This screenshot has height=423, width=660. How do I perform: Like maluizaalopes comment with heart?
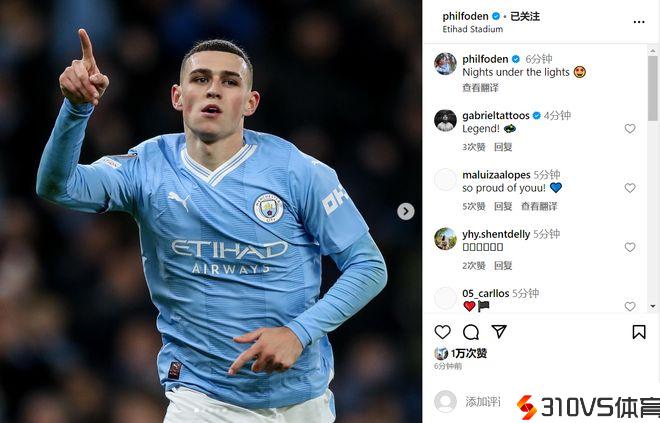tap(630, 188)
